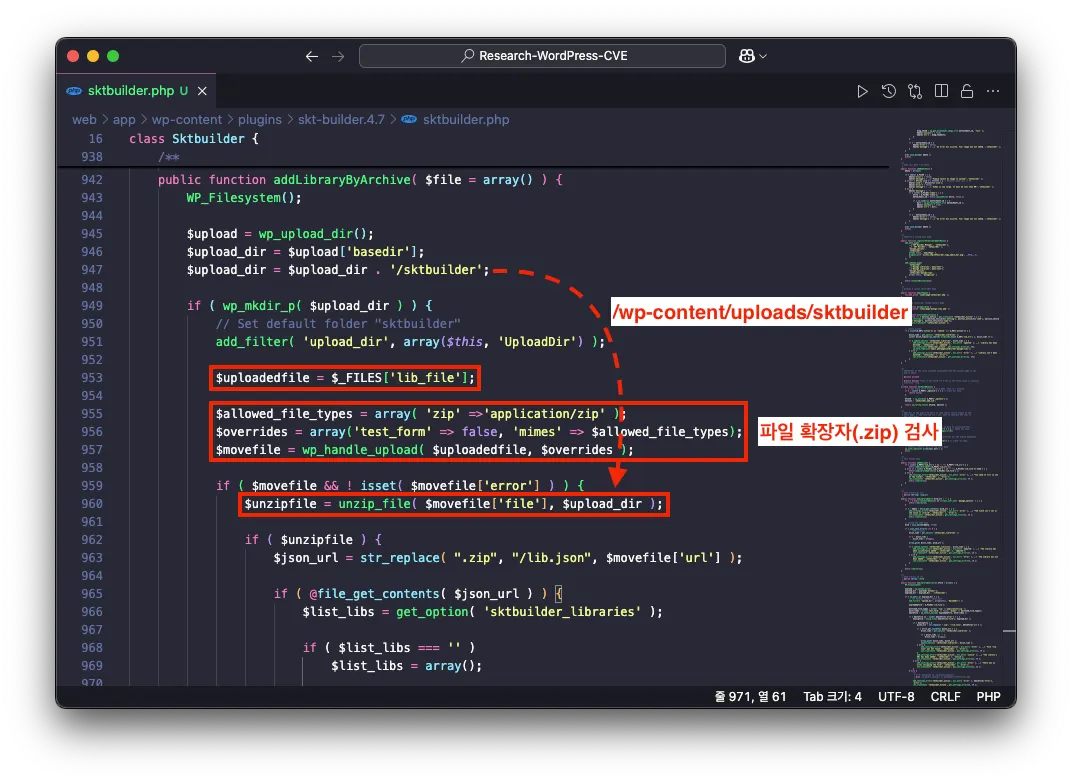Change language mode via 'PHP' status item
This screenshot has width=1072, height=782.
click(x=988, y=697)
